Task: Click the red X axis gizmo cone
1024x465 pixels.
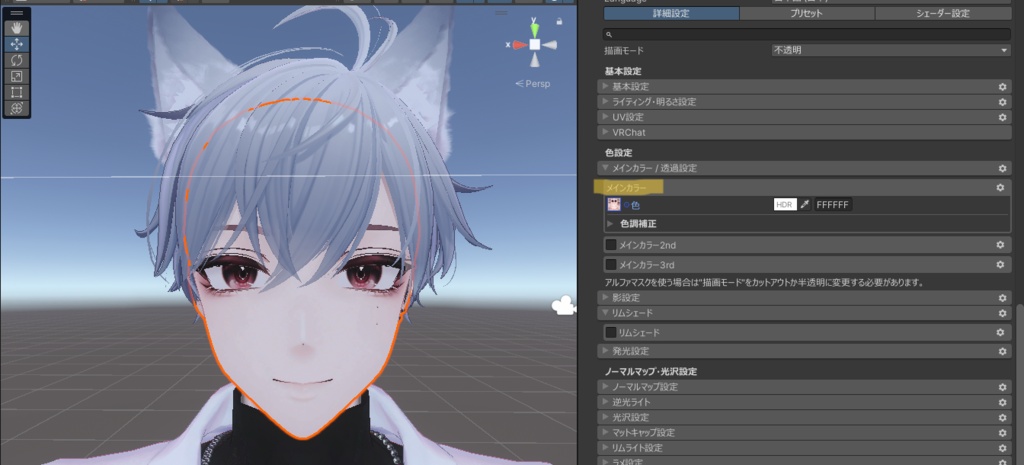Action: click(x=519, y=45)
